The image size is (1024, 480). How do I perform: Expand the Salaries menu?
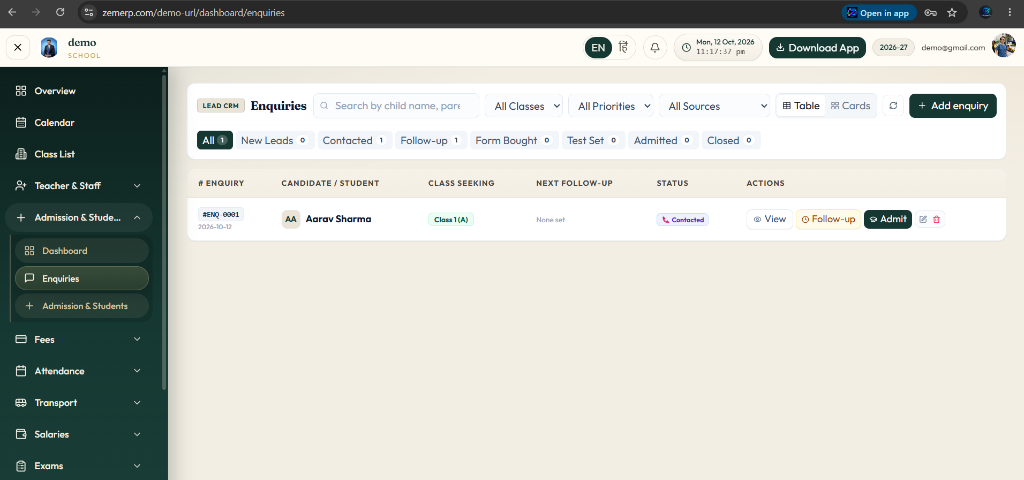(78, 434)
